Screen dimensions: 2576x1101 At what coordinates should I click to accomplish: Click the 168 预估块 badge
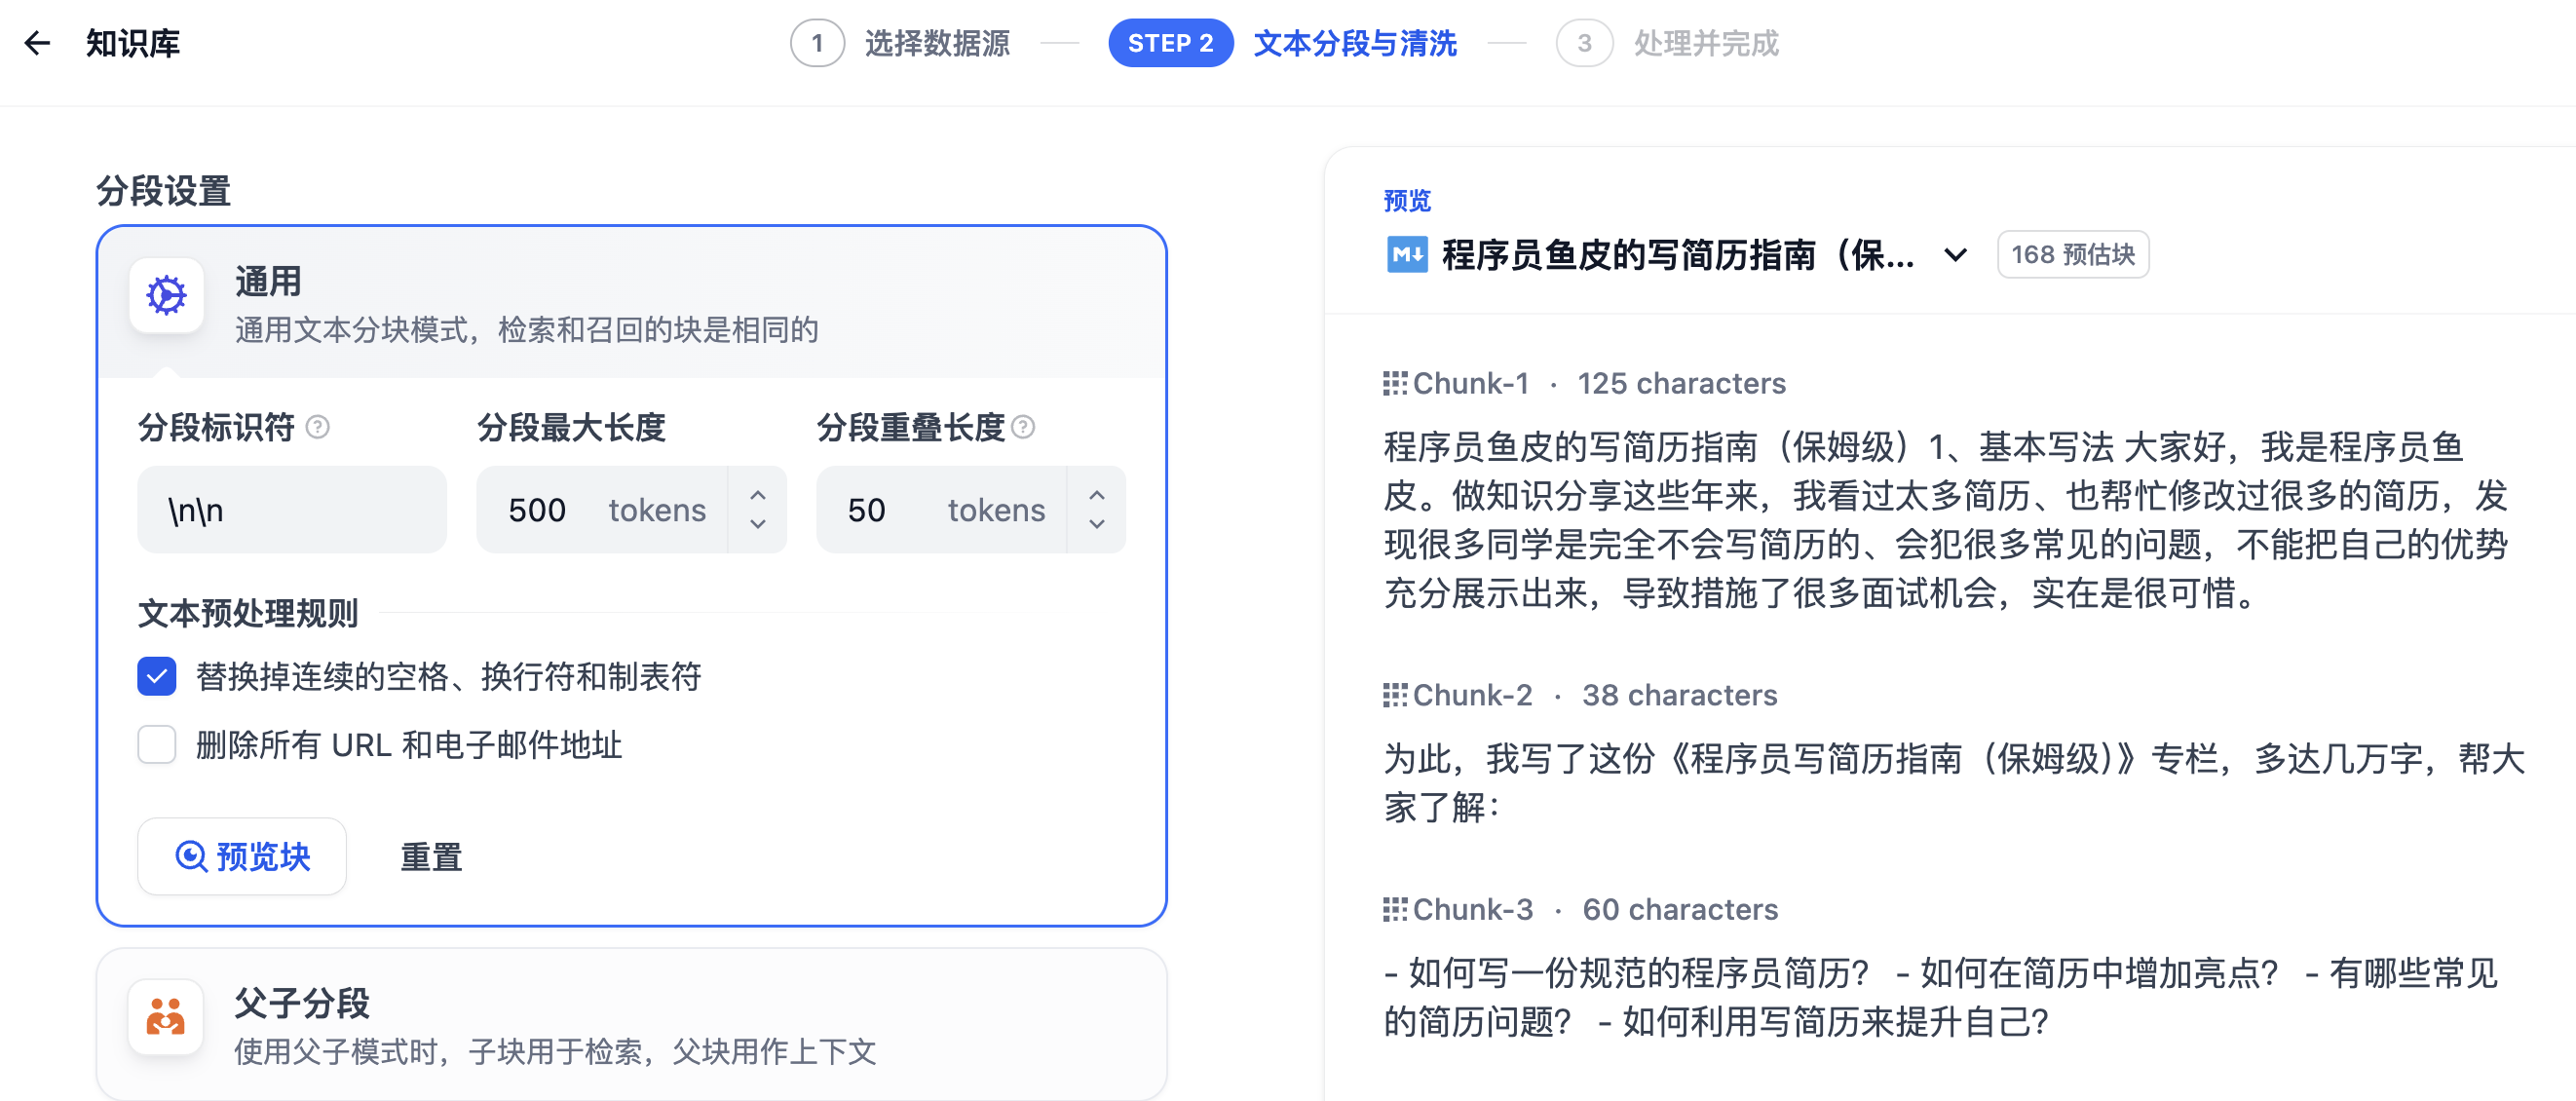2072,254
